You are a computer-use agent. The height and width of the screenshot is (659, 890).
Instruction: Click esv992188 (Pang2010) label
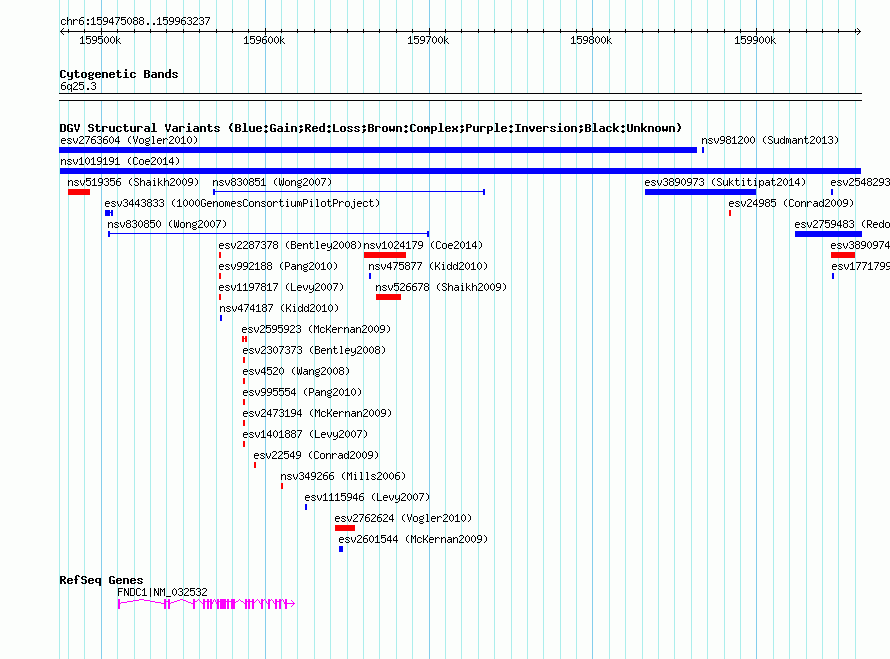[x=278, y=266]
